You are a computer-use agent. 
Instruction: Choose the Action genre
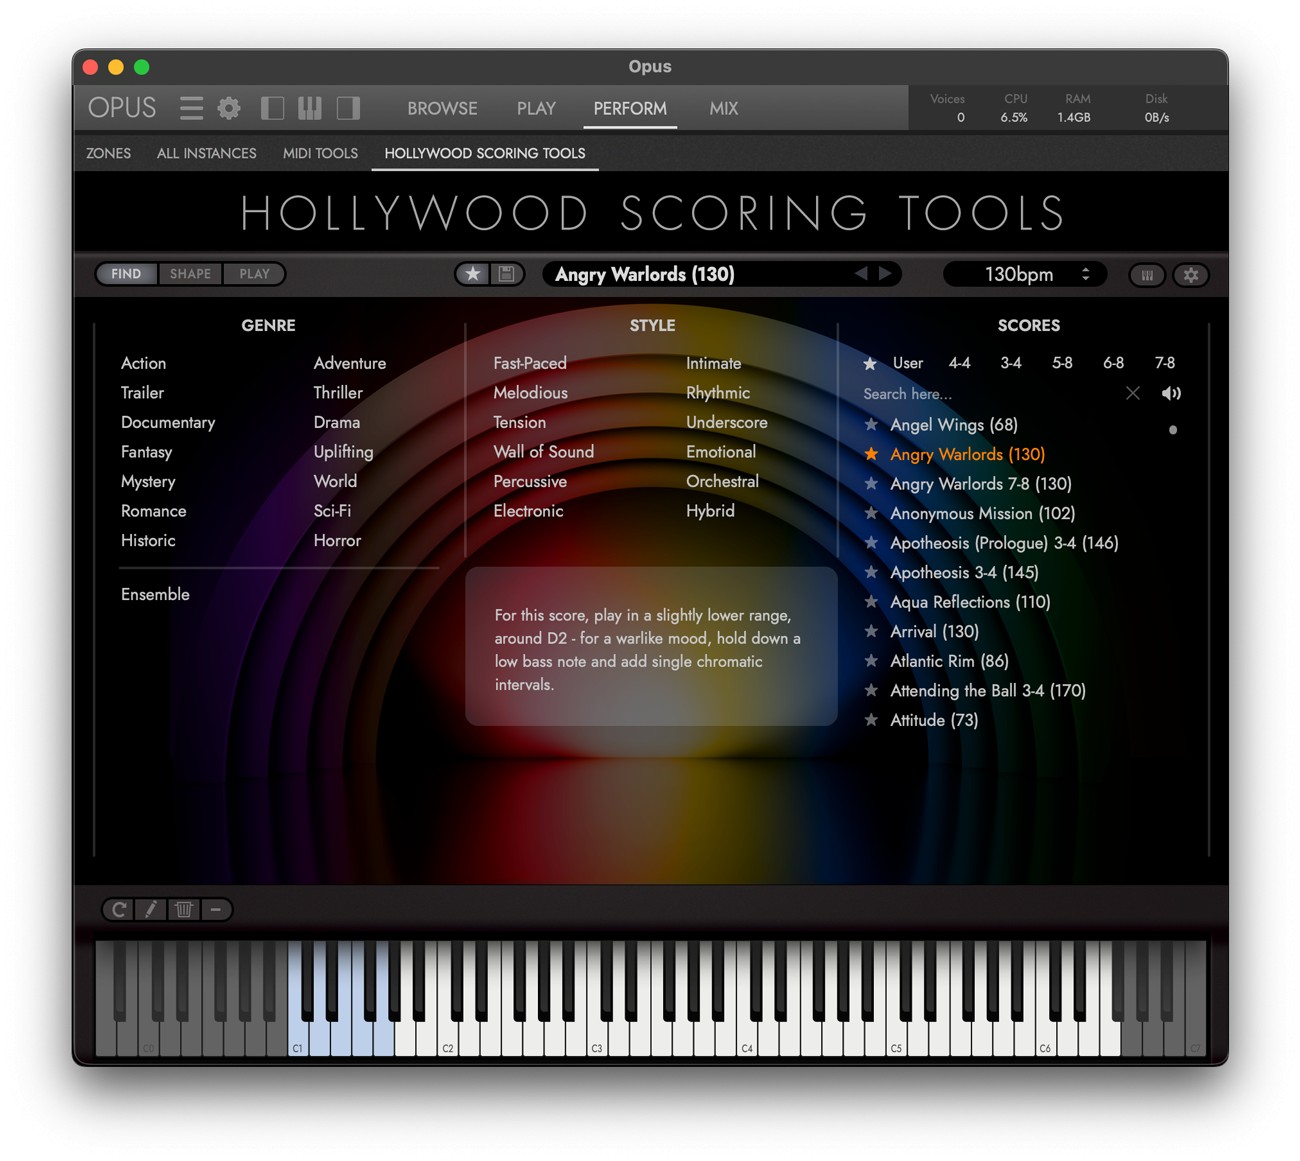(143, 363)
